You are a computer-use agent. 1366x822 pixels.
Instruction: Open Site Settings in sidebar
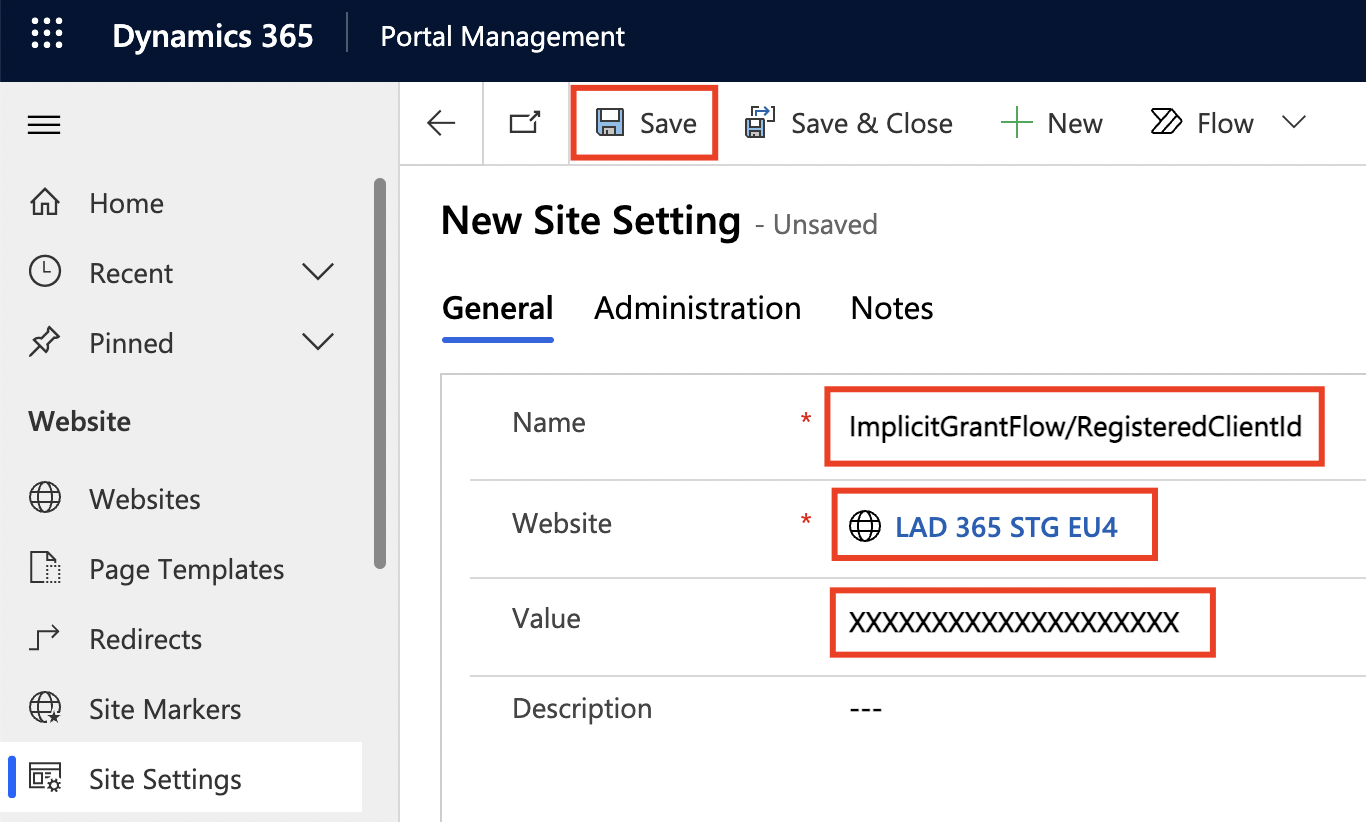(166, 779)
